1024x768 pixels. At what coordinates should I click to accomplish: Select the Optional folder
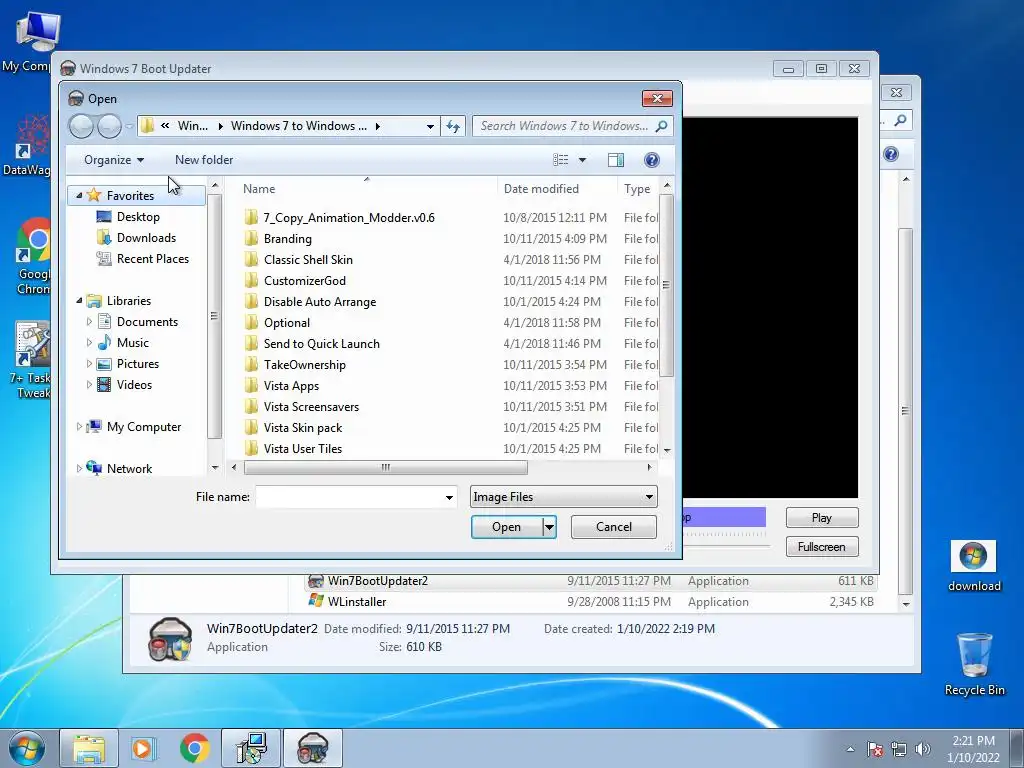[x=287, y=323]
